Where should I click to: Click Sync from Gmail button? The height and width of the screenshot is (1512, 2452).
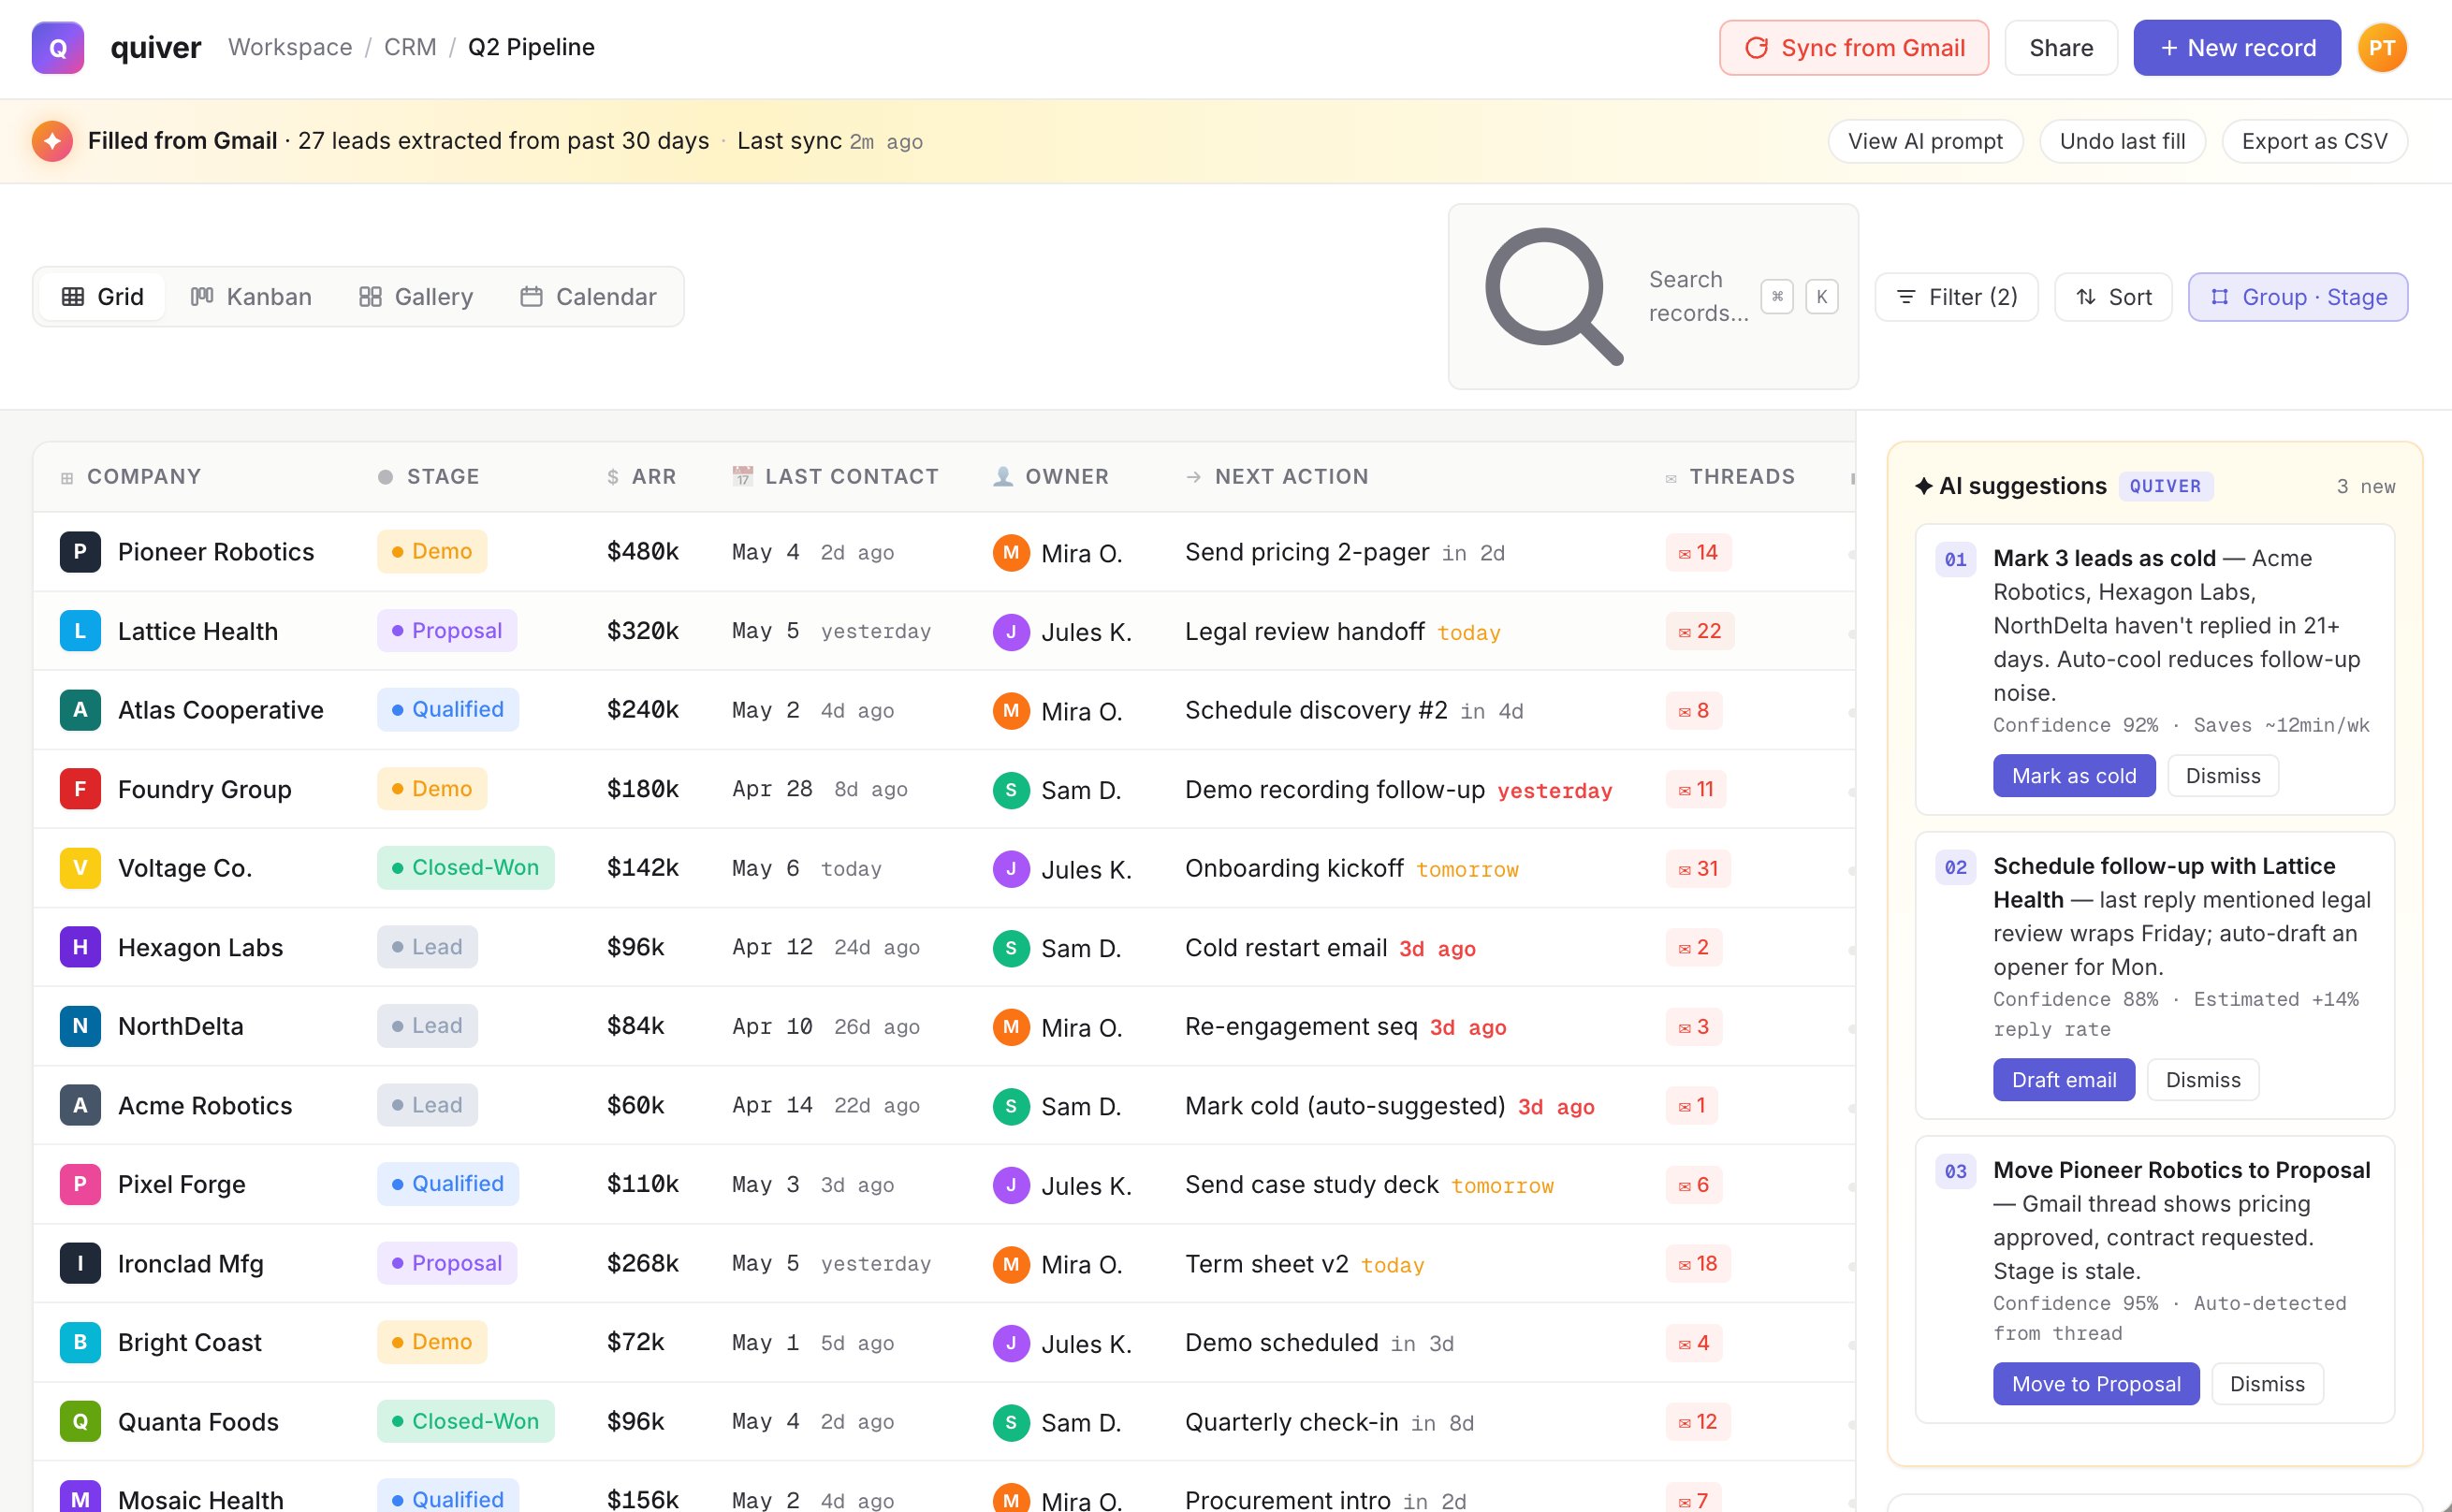pos(1854,48)
